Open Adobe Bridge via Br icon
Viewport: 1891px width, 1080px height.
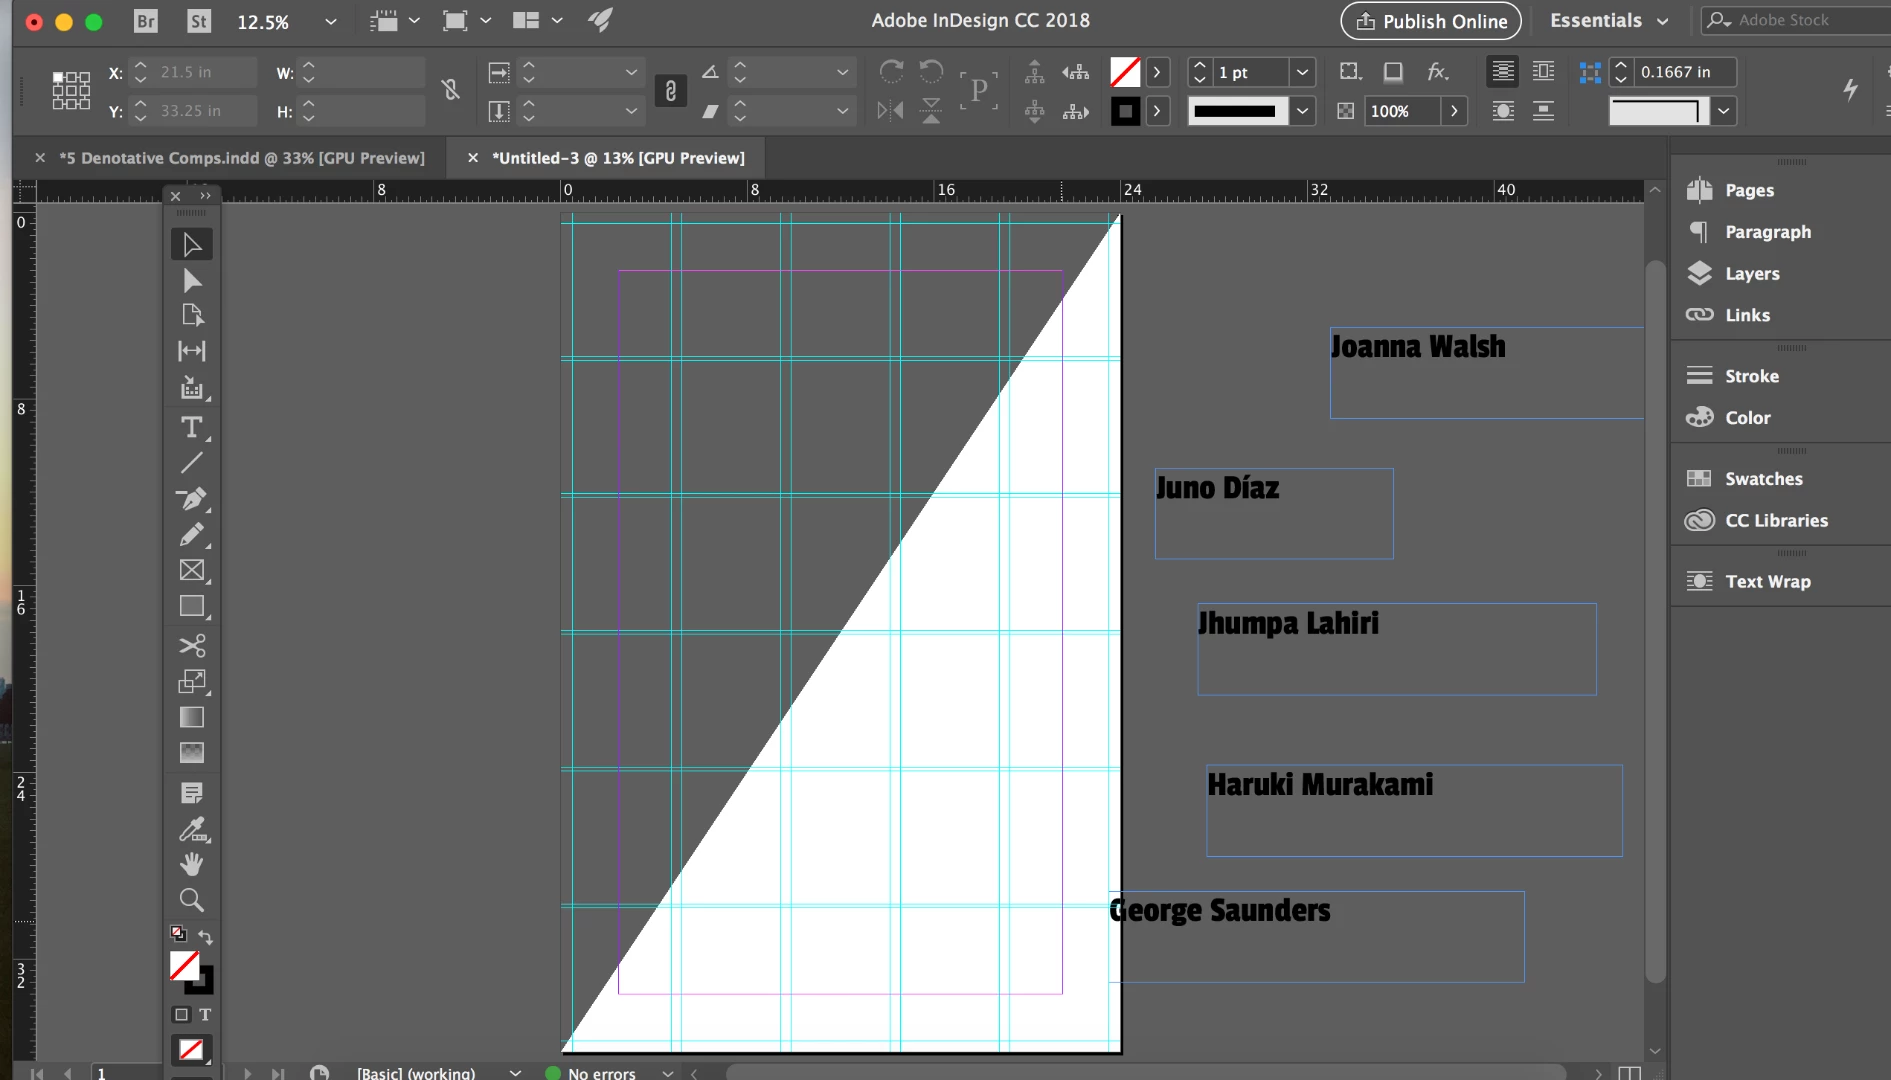146,21
